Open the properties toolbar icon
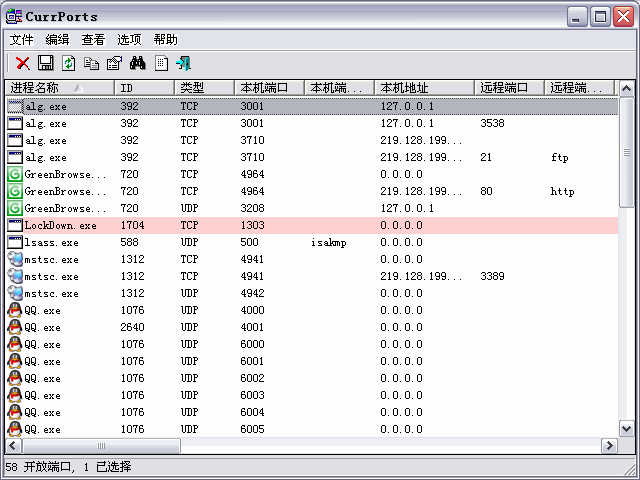Screen dimensions: 640x480 (114, 63)
